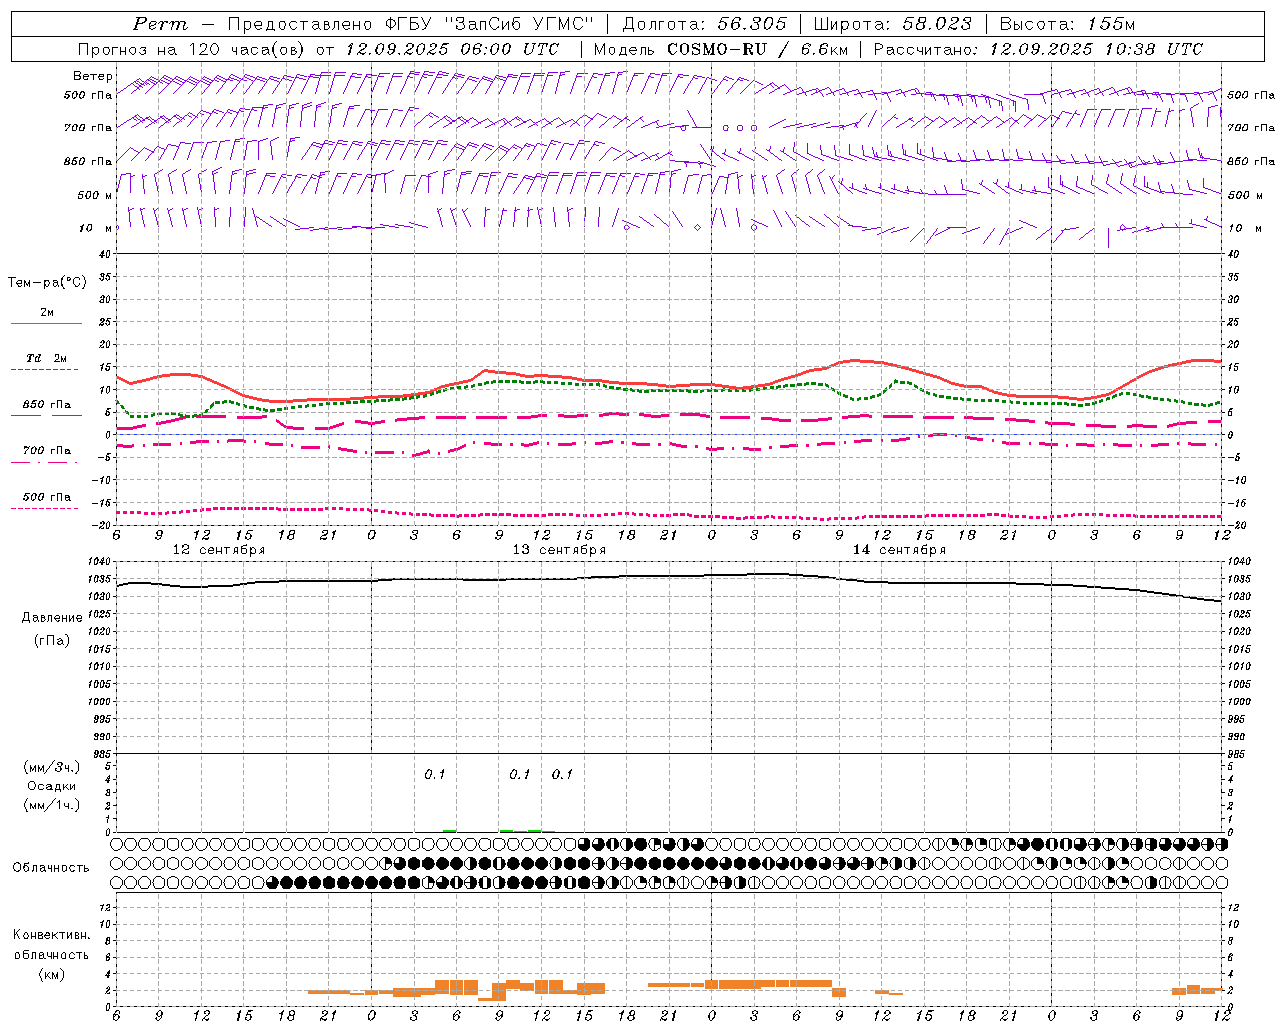Click '500 гПа' in the temperature legend

click(x=47, y=497)
